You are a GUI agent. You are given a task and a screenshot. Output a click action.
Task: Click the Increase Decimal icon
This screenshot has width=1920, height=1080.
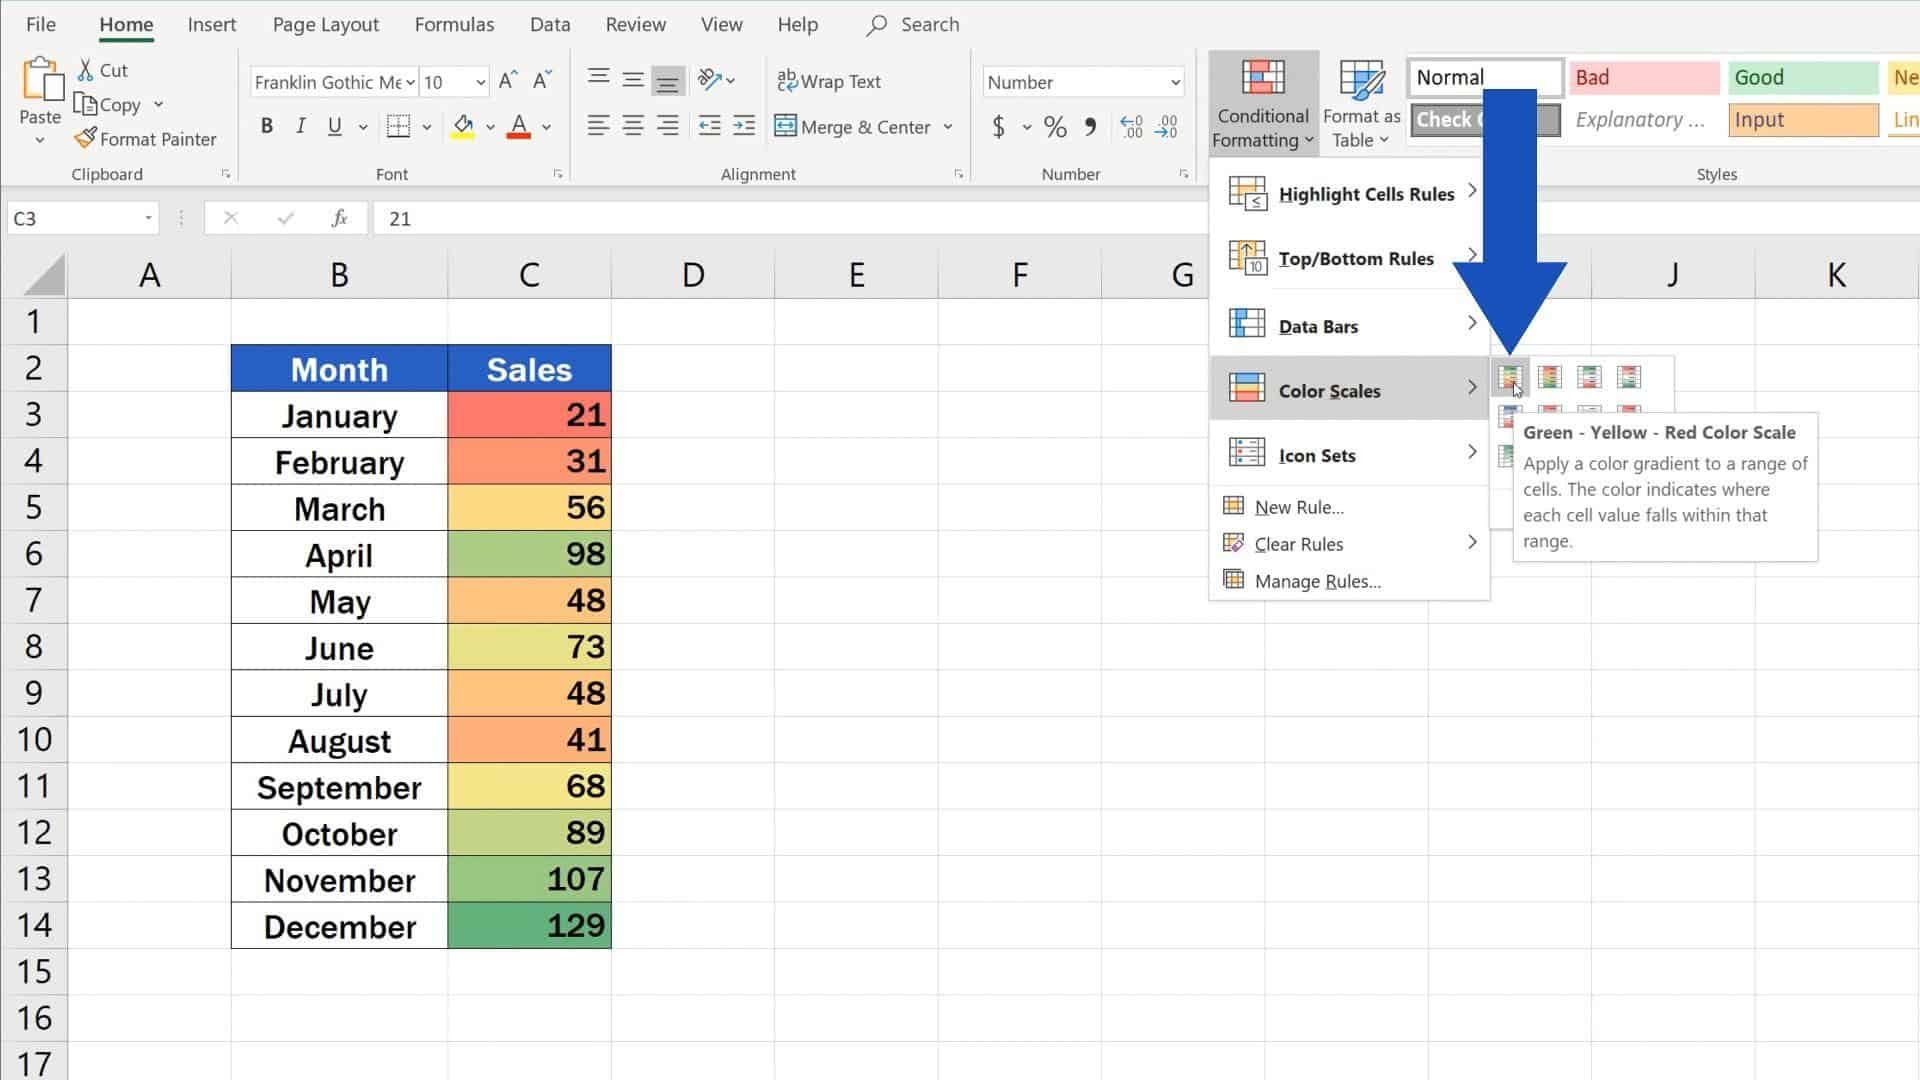point(1131,127)
